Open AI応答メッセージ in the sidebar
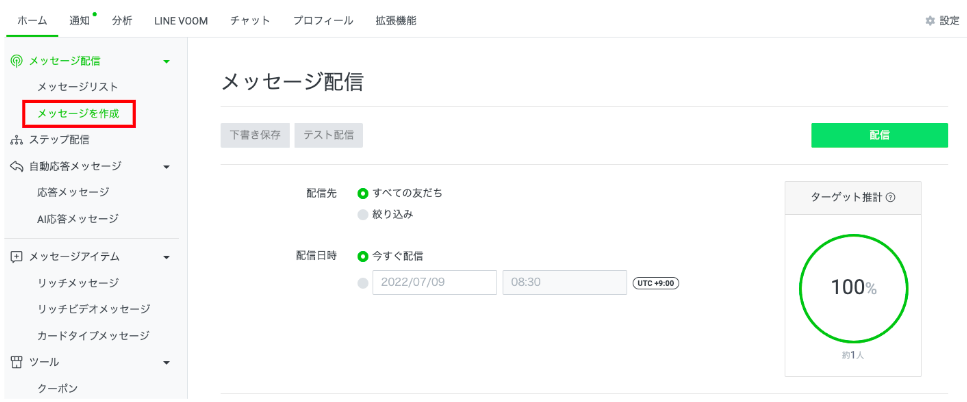Viewport: 967px width, 402px height. coord(78,219)
